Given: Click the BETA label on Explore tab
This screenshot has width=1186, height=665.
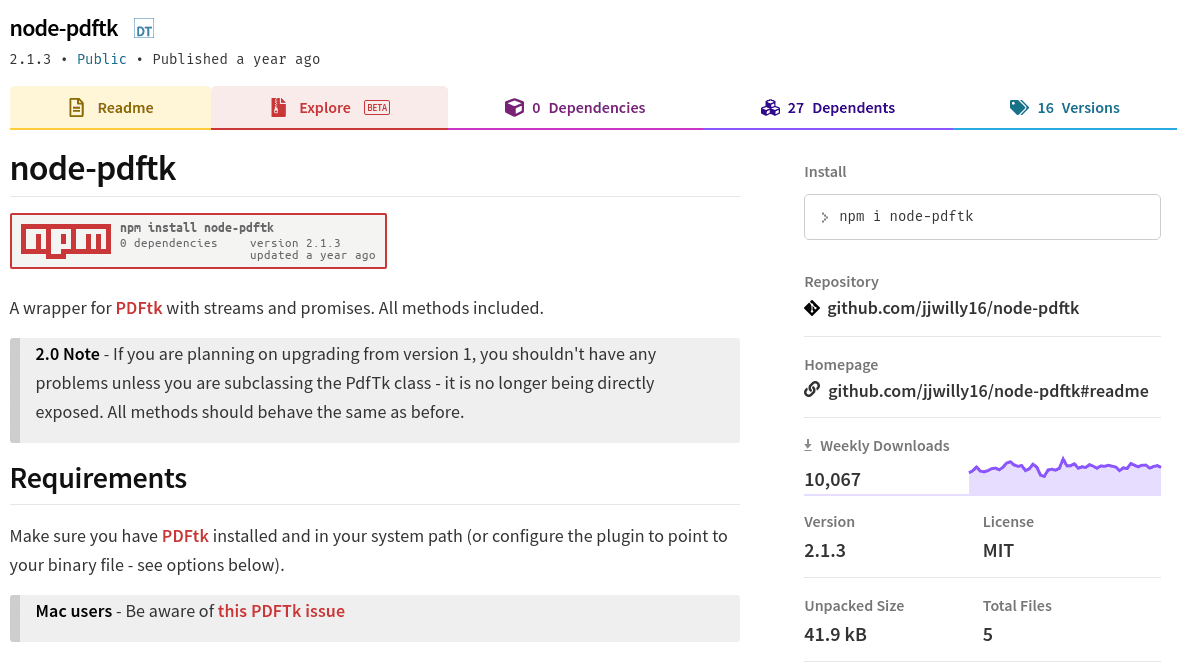Looking at the screenshot, I should pos(377,107).
